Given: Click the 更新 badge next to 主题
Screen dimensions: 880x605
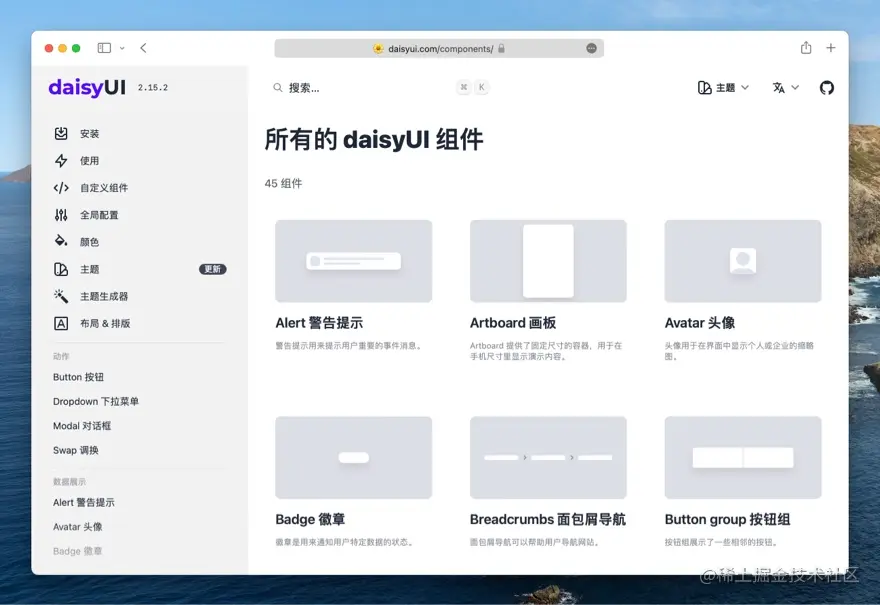Looking at the screenshot, I should coord(212,268).
